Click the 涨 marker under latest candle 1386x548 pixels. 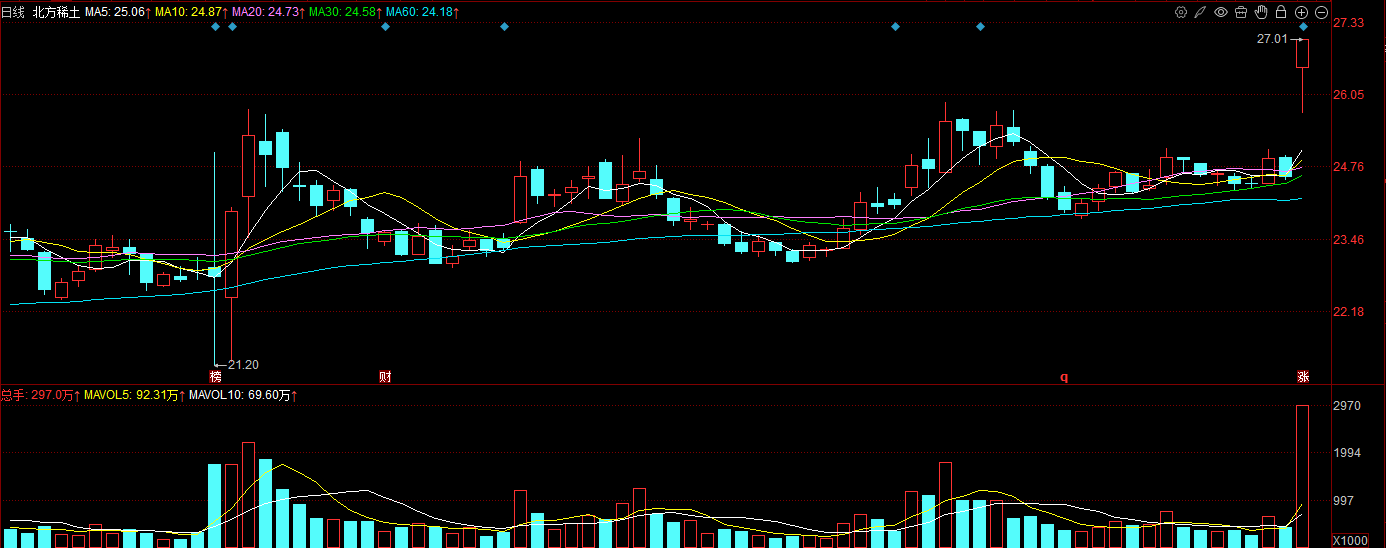(x=1303, y=377)
